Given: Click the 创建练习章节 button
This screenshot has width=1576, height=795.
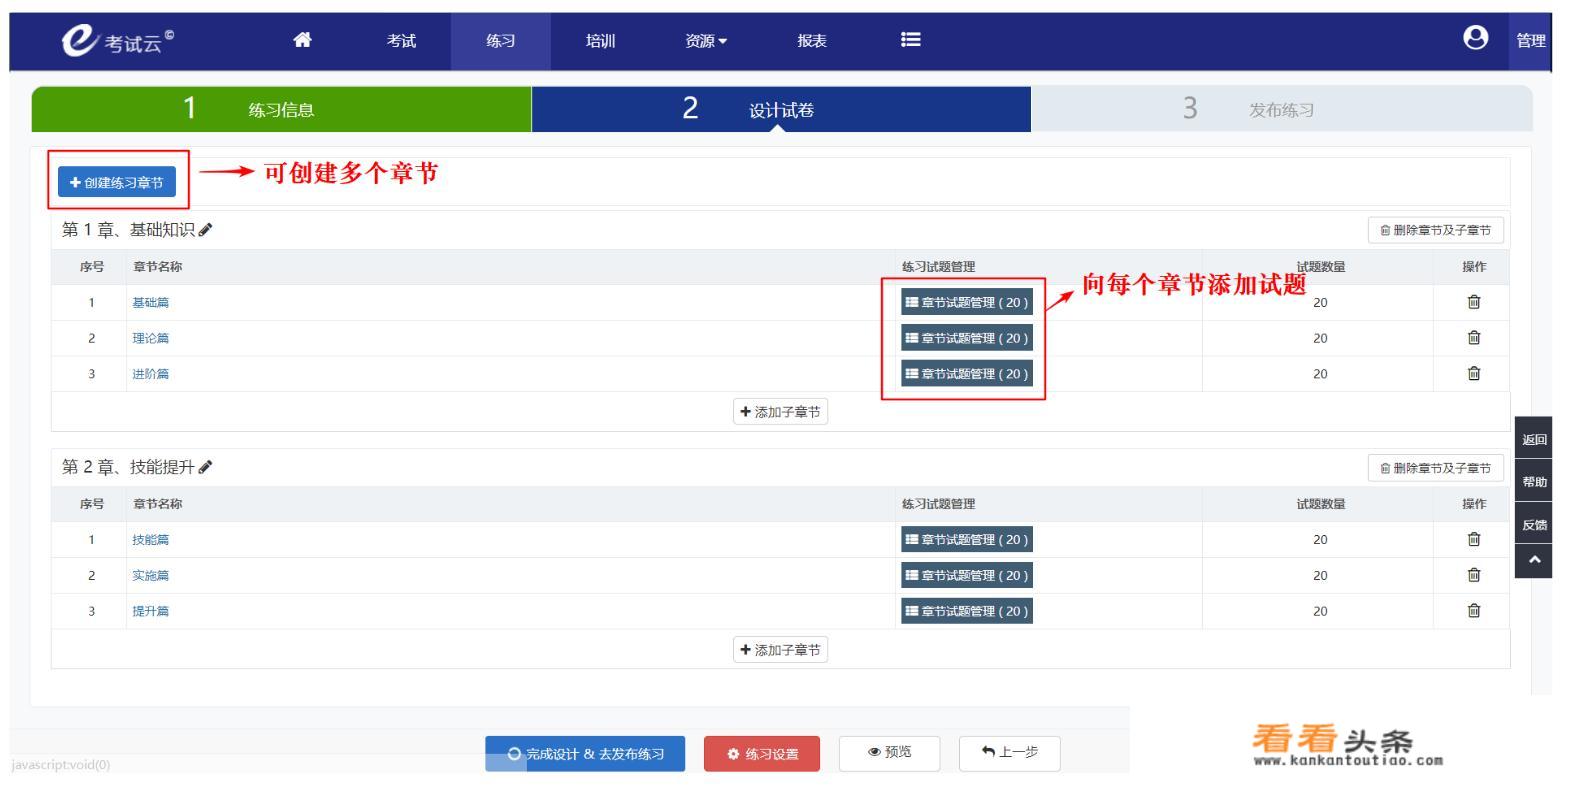Looking at the screenshot, I should [x=117, y=182].
